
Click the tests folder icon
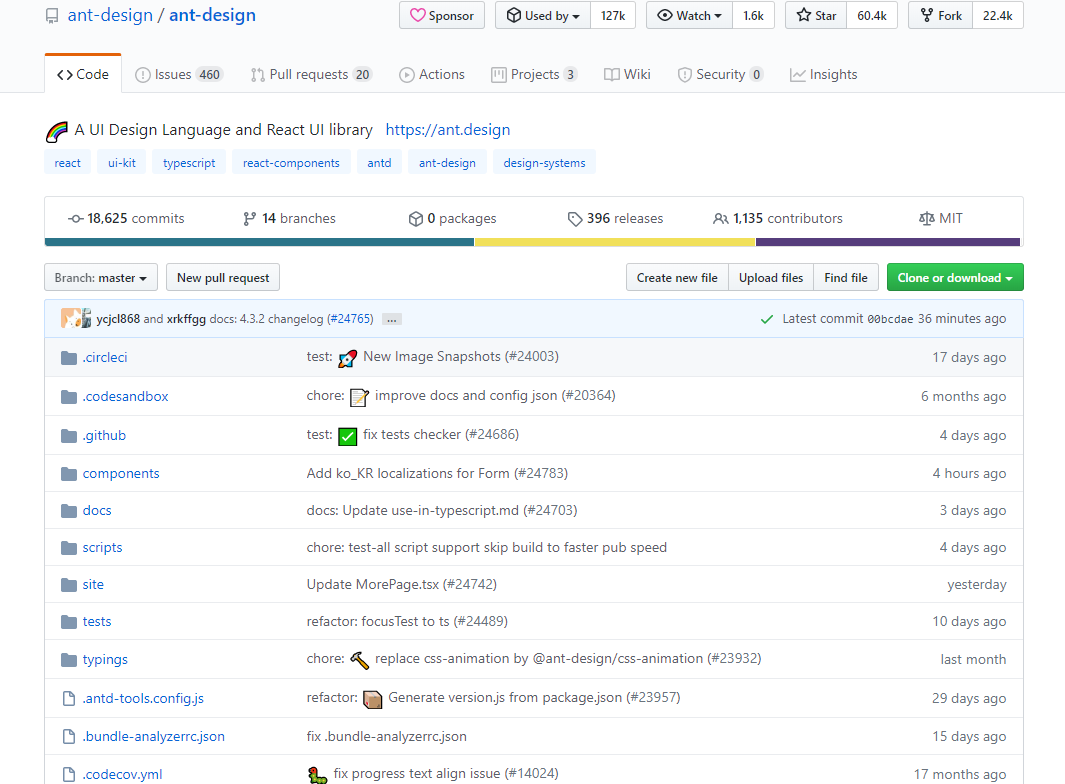pos(69,622)
